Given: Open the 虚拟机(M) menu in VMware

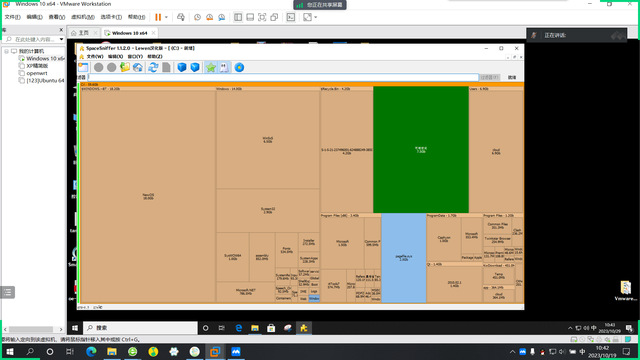Looking at the screenshot, I should tap(83, 17).
